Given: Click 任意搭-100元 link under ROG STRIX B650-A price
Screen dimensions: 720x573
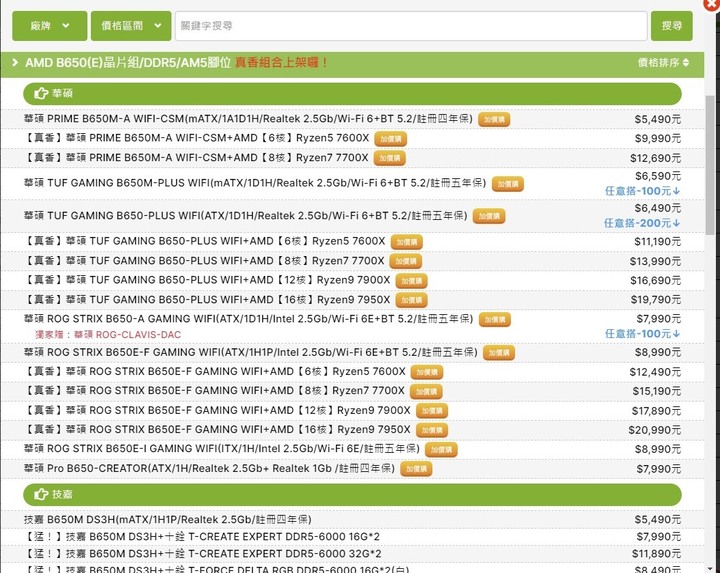Looking at the screenshot, I should [642, 334].
